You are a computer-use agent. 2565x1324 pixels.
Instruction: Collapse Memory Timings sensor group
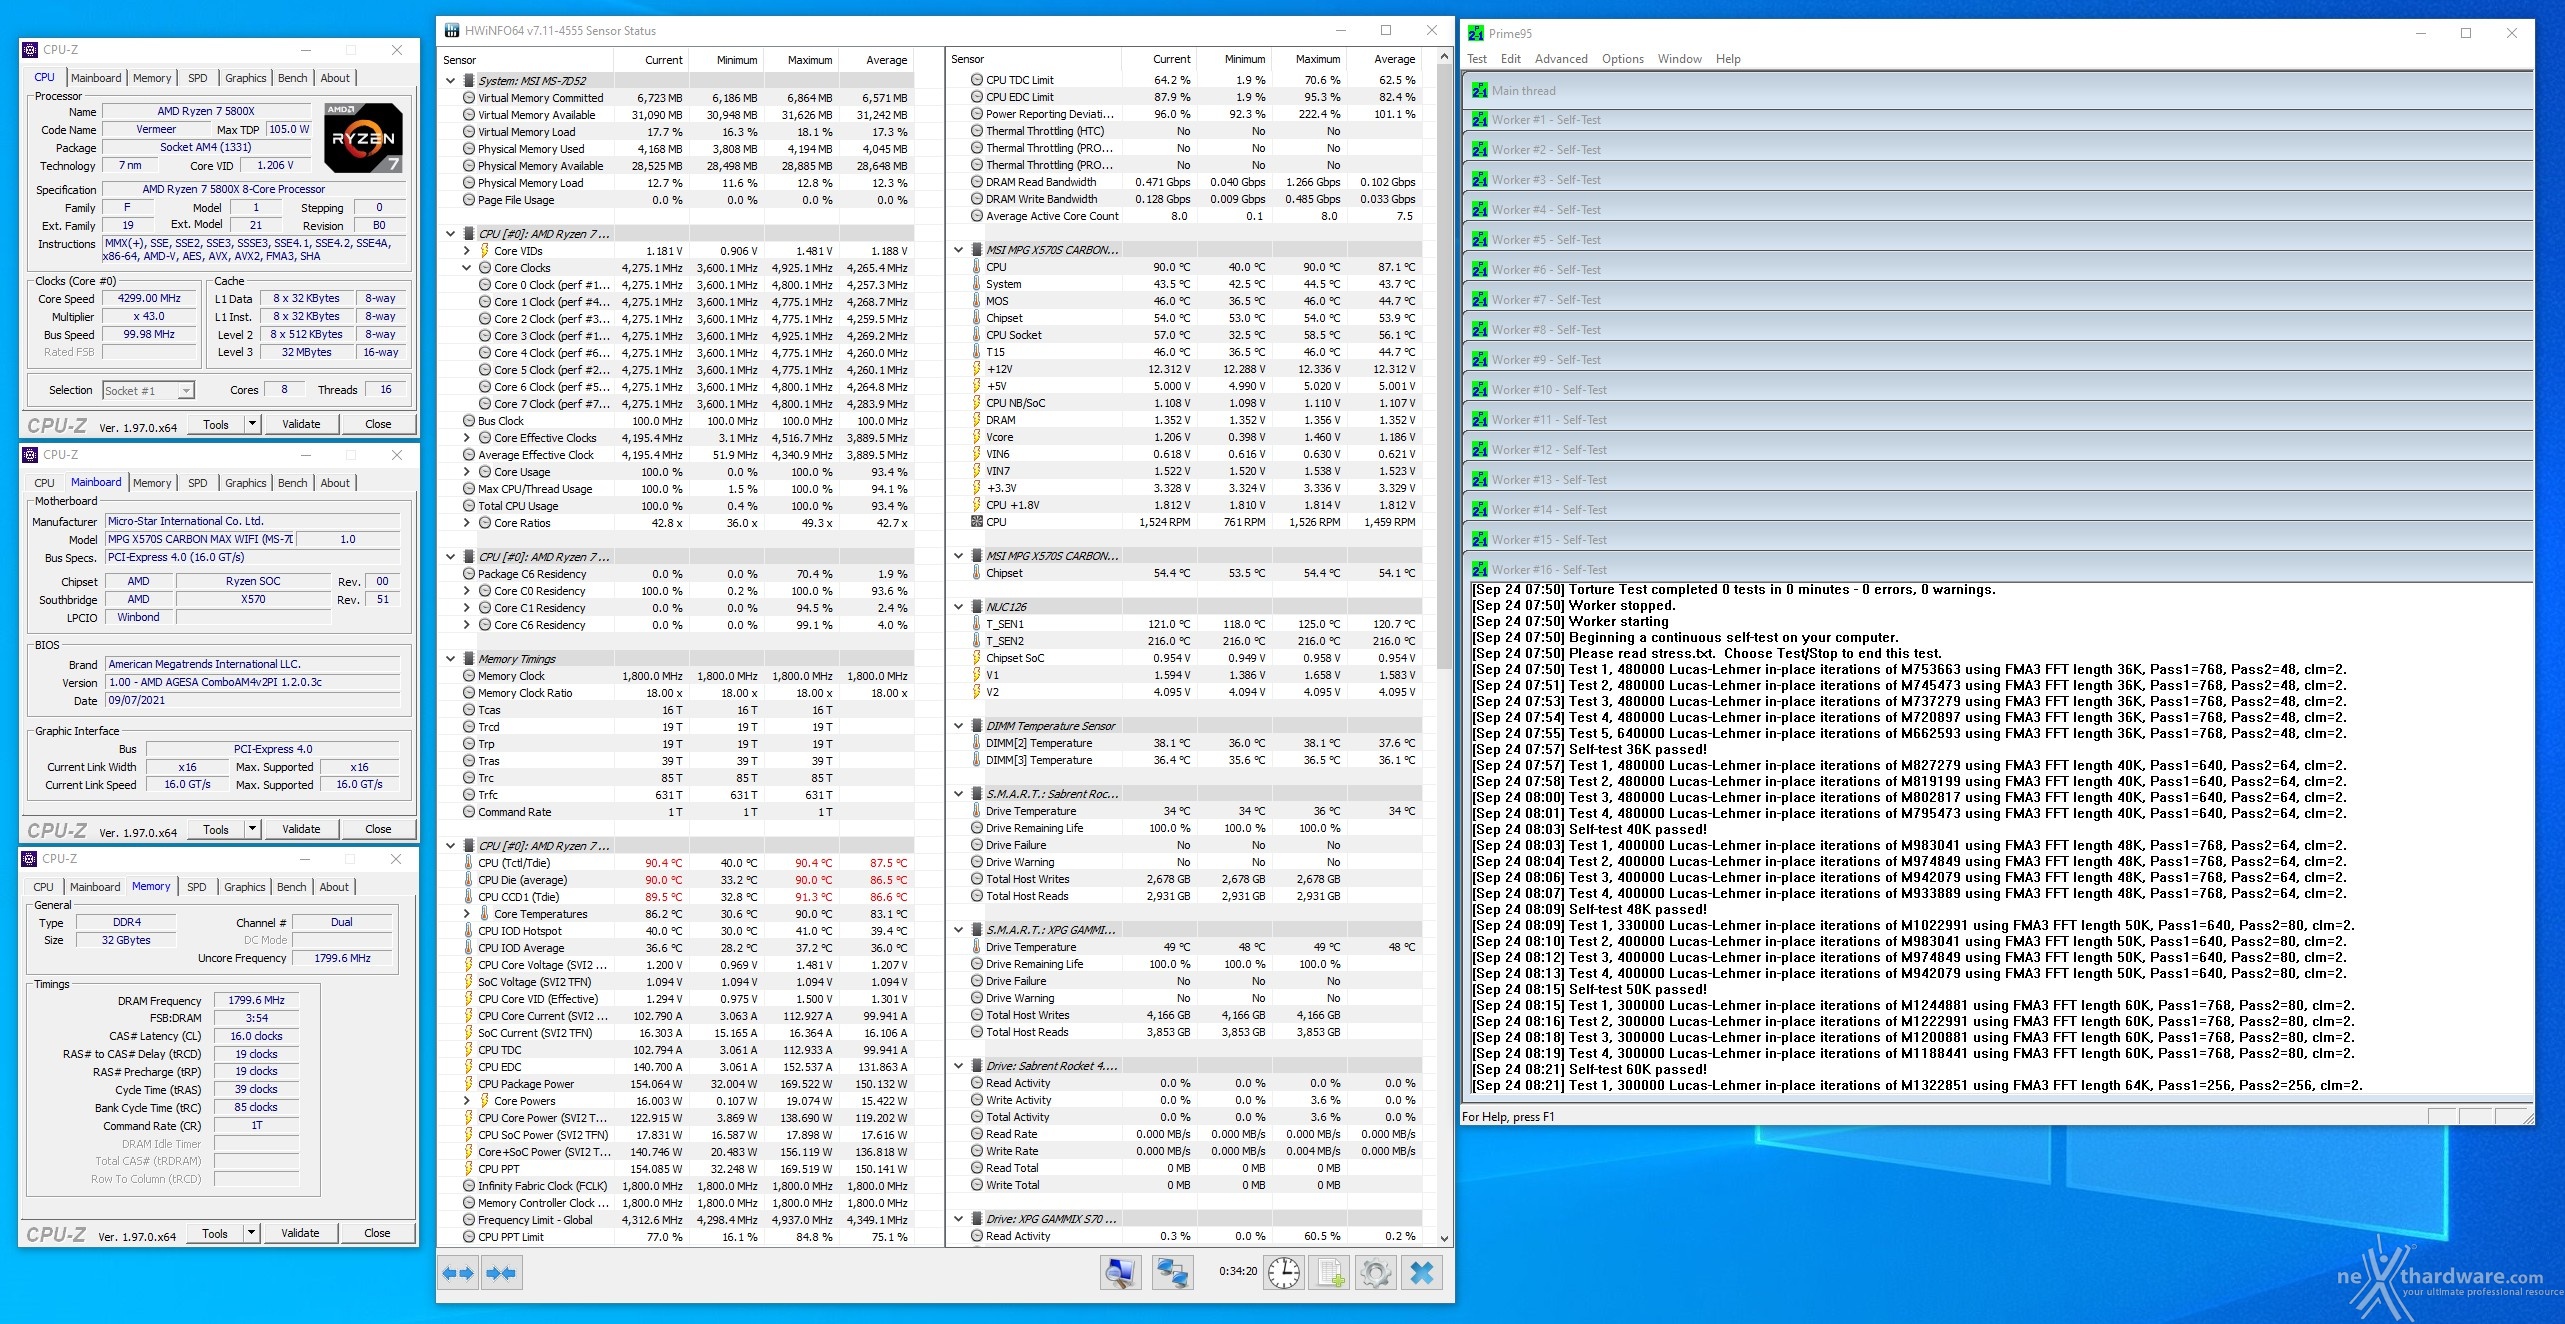451,659
